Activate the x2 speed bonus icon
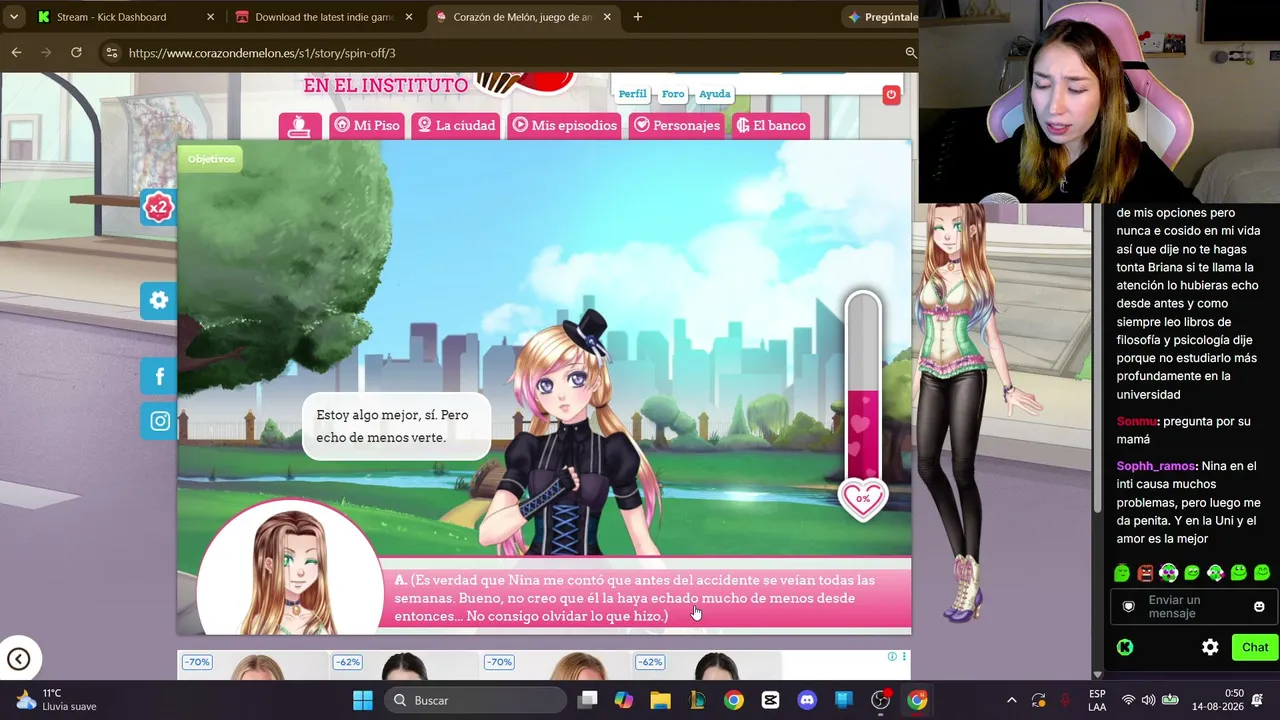This screenshot has width=1280, height=720. 158,207
